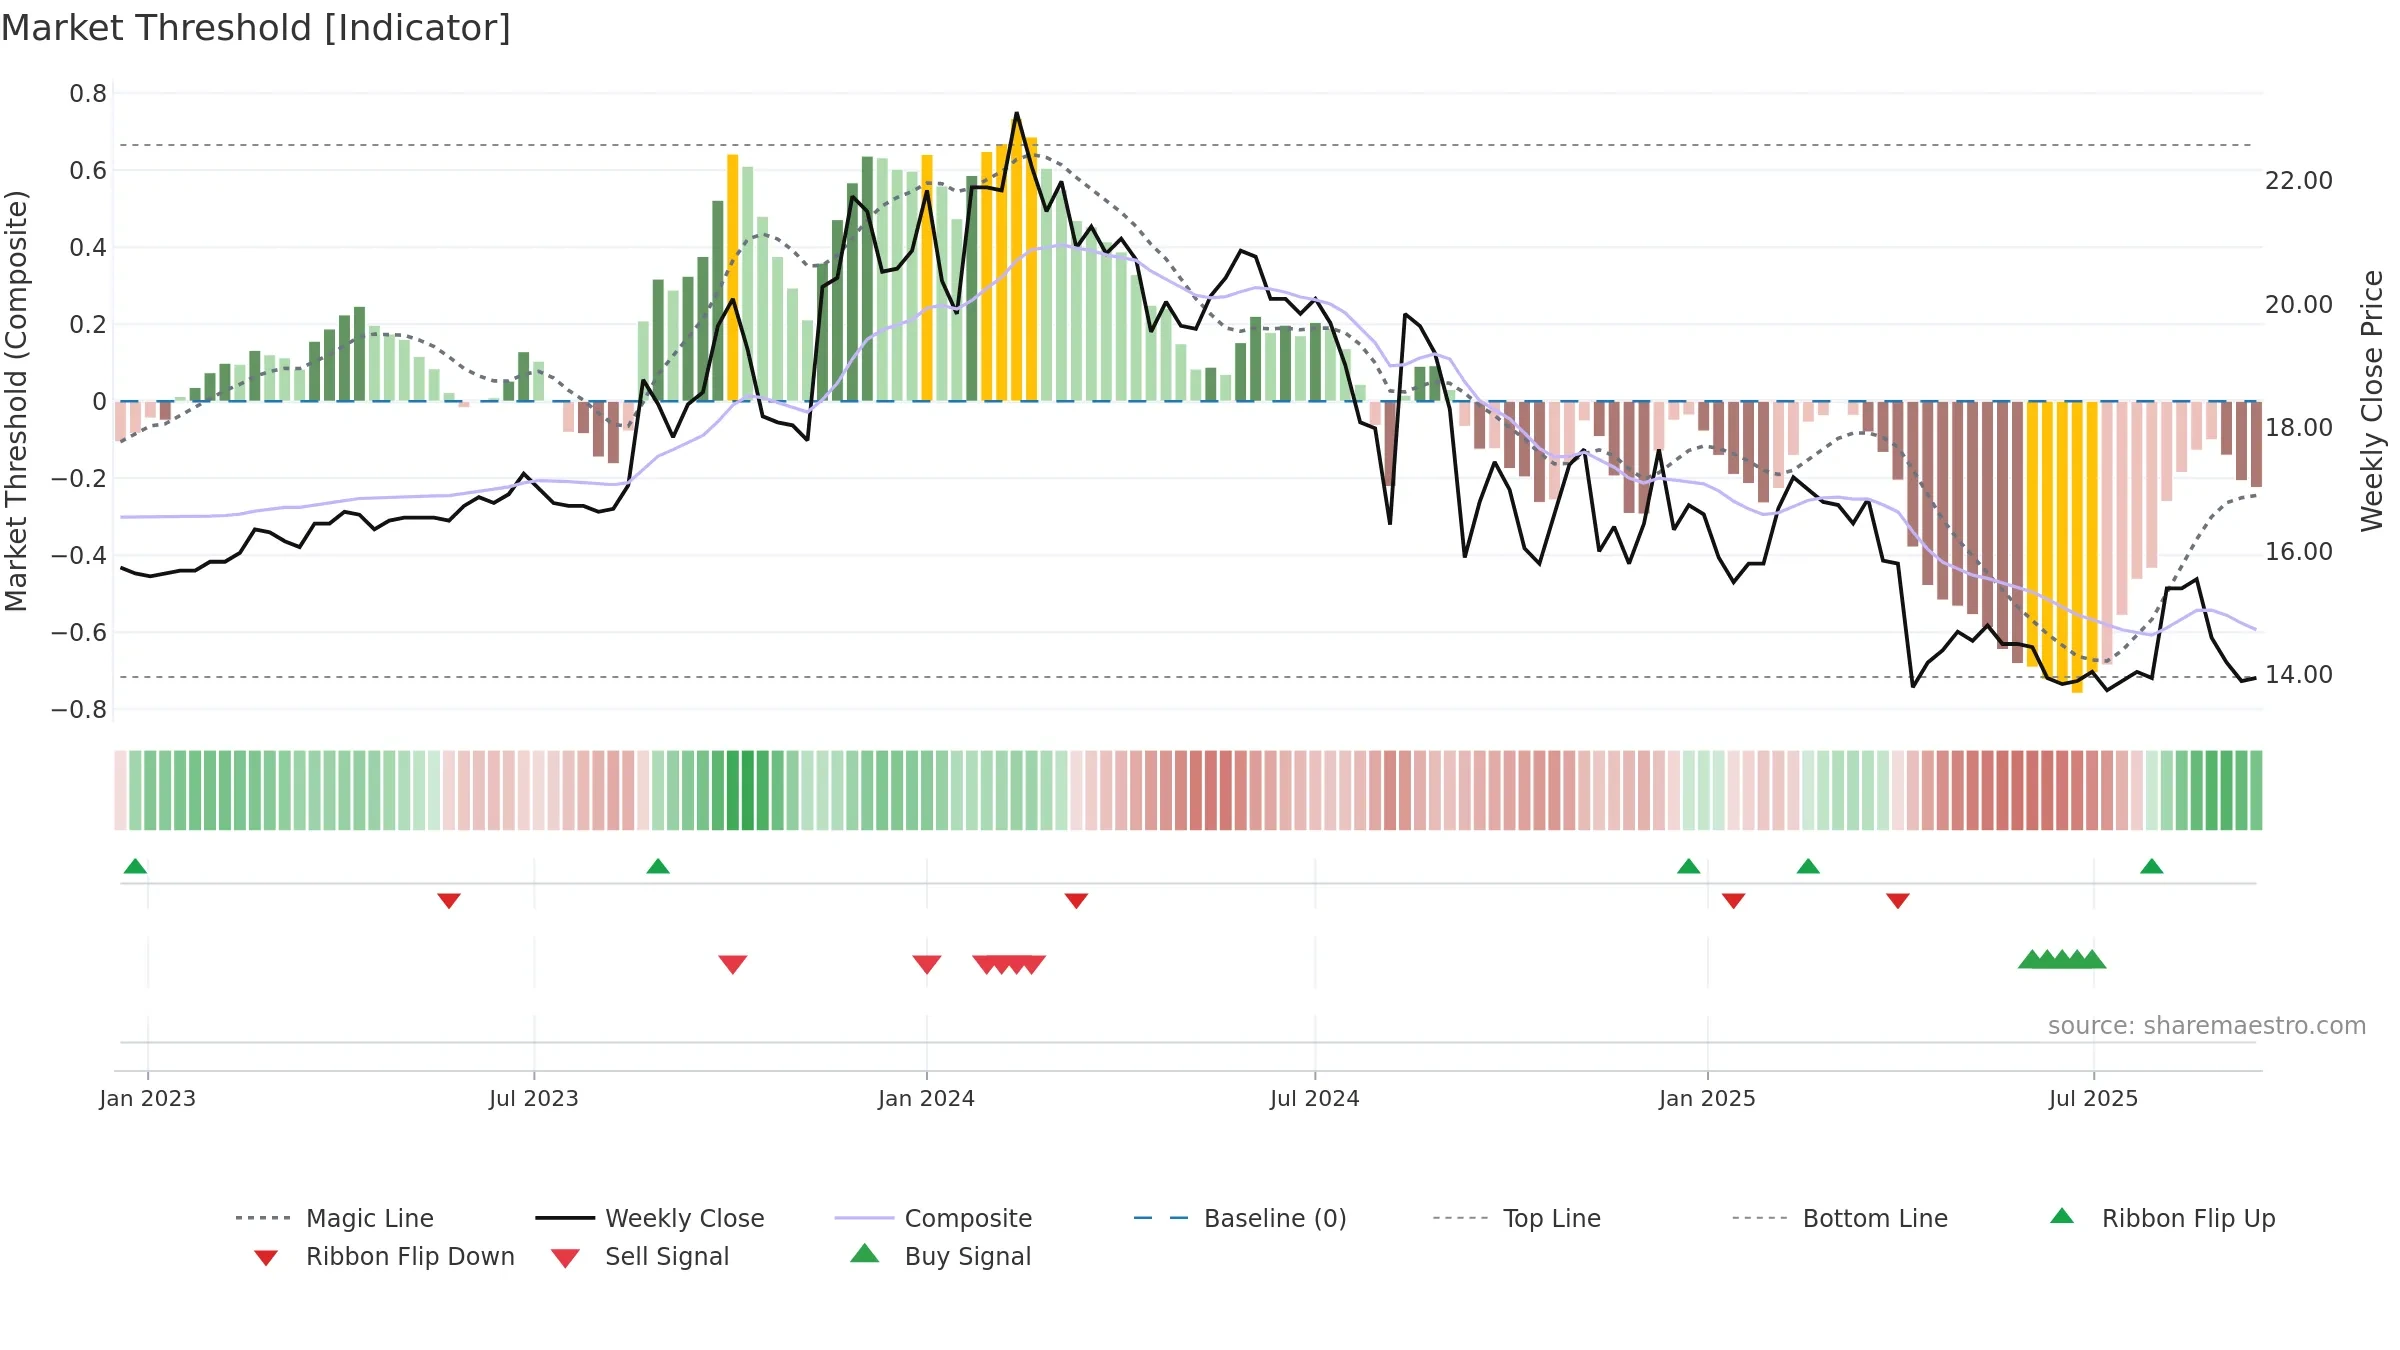Toggle Buy Signal legend entry
Image resolution: width=2400 pixels, height=1350 pixels.
pos(940,1256)
